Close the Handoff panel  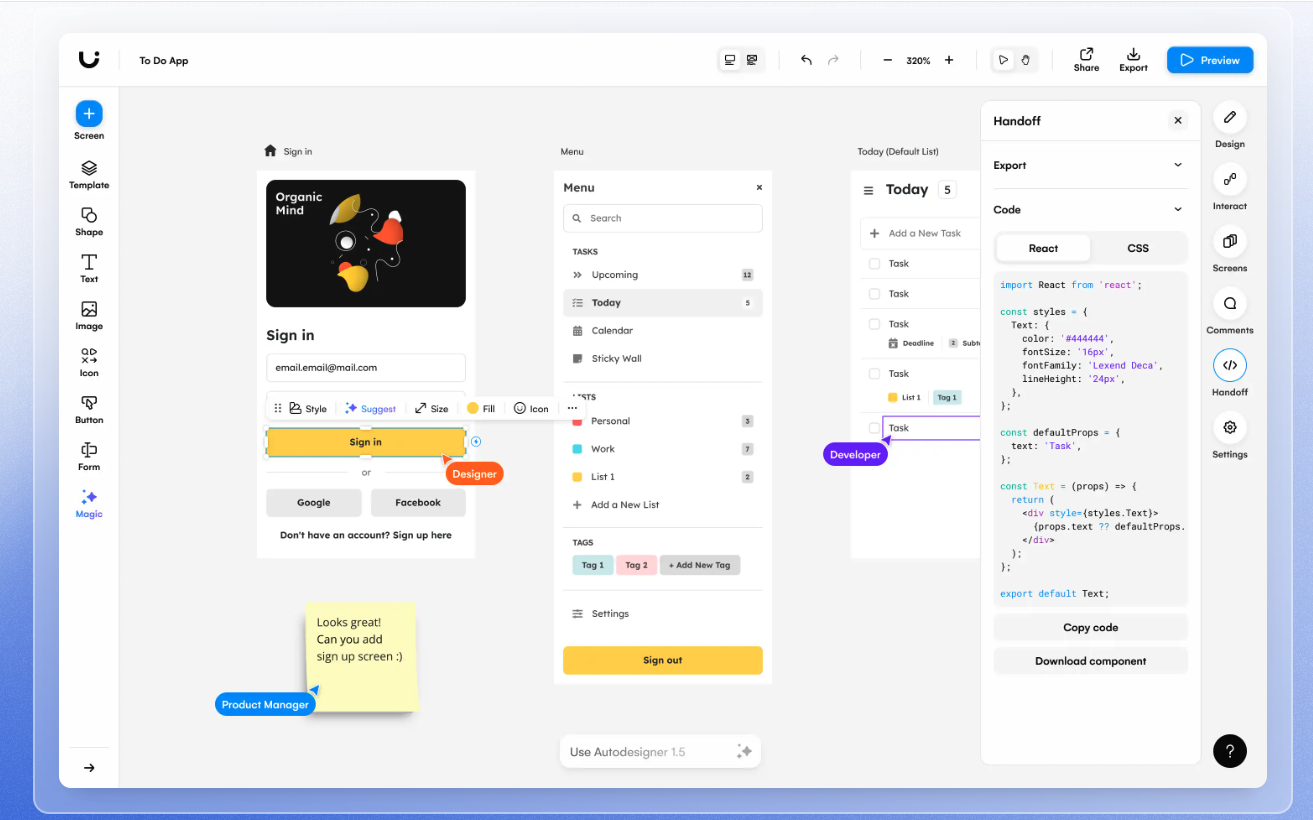click(x=1178, y=120)
